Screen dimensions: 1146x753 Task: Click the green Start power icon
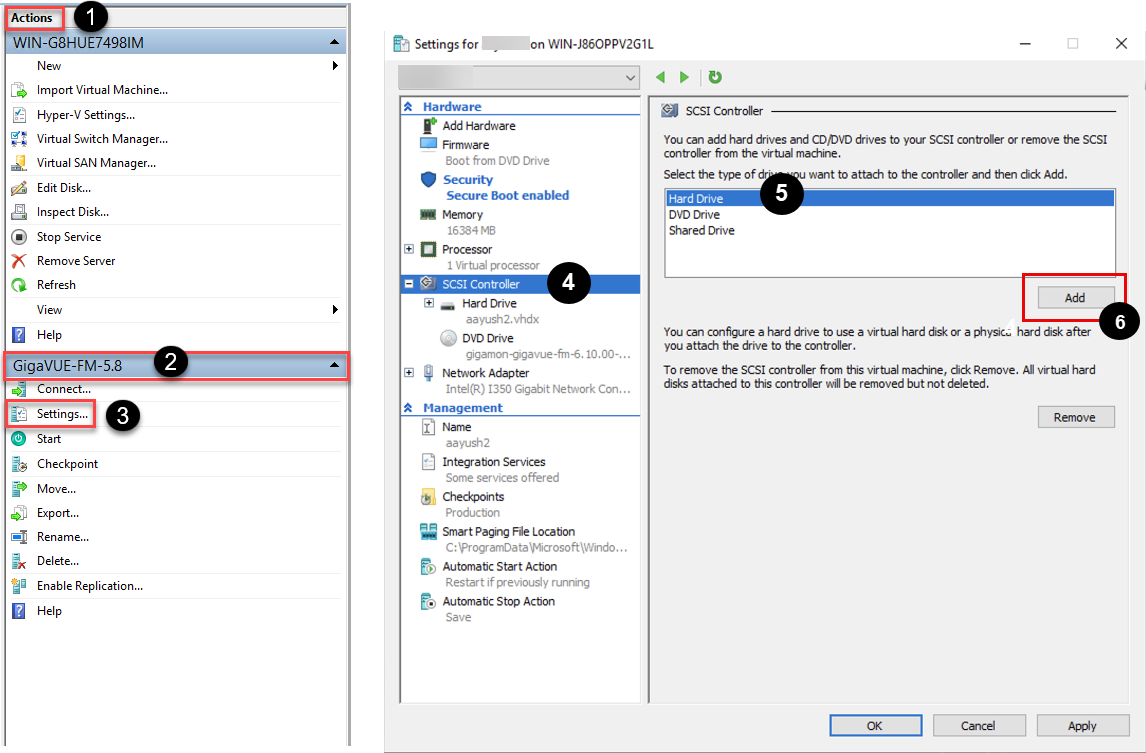[18, 439]
